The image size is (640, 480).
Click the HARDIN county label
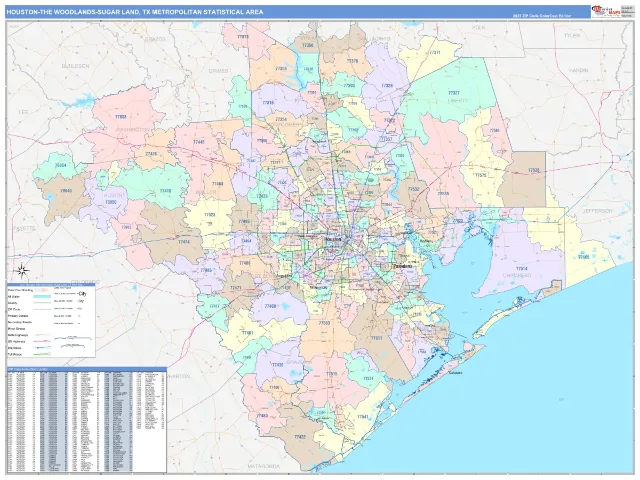tap(579, 71)
